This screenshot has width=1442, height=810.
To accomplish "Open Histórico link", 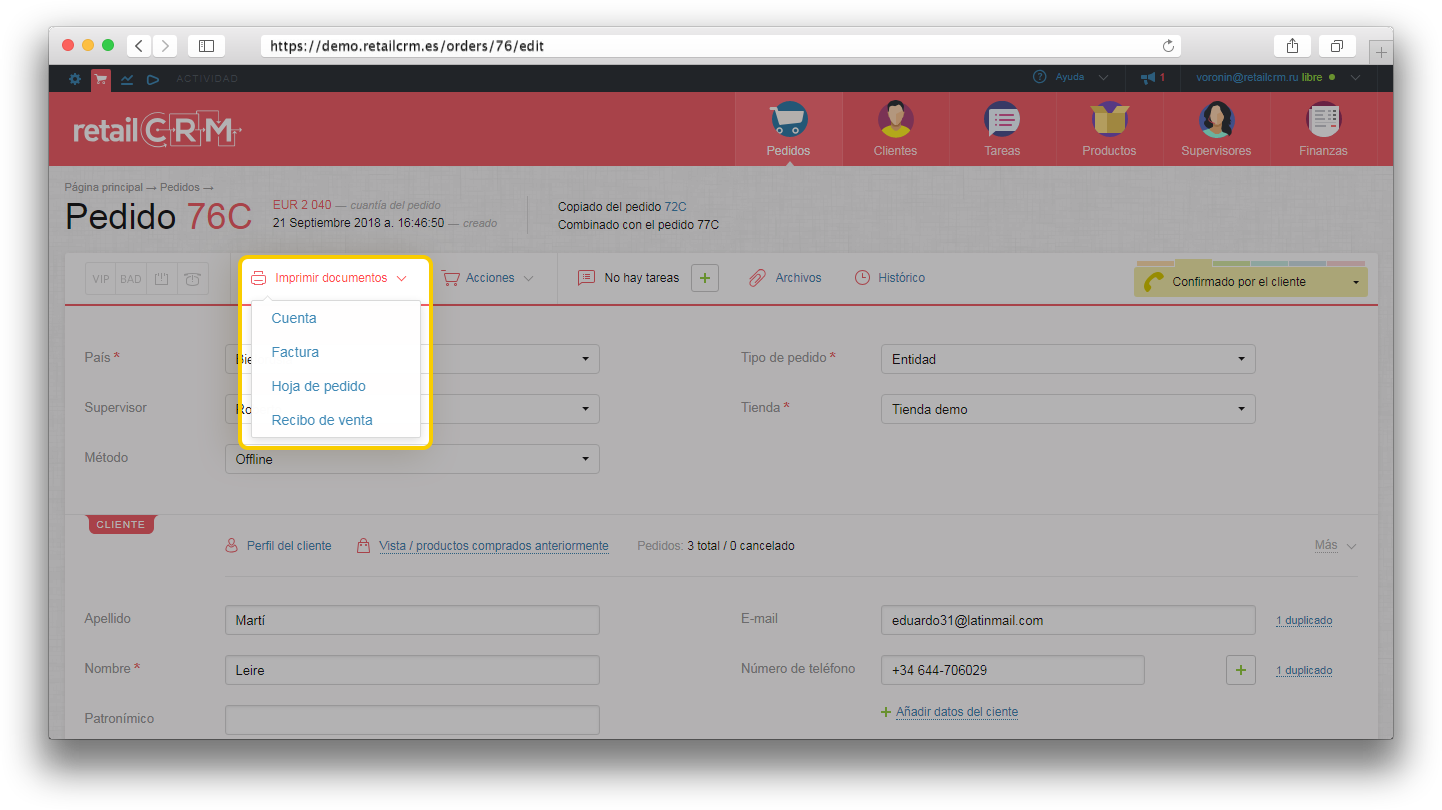I will [x=901, y=278].
